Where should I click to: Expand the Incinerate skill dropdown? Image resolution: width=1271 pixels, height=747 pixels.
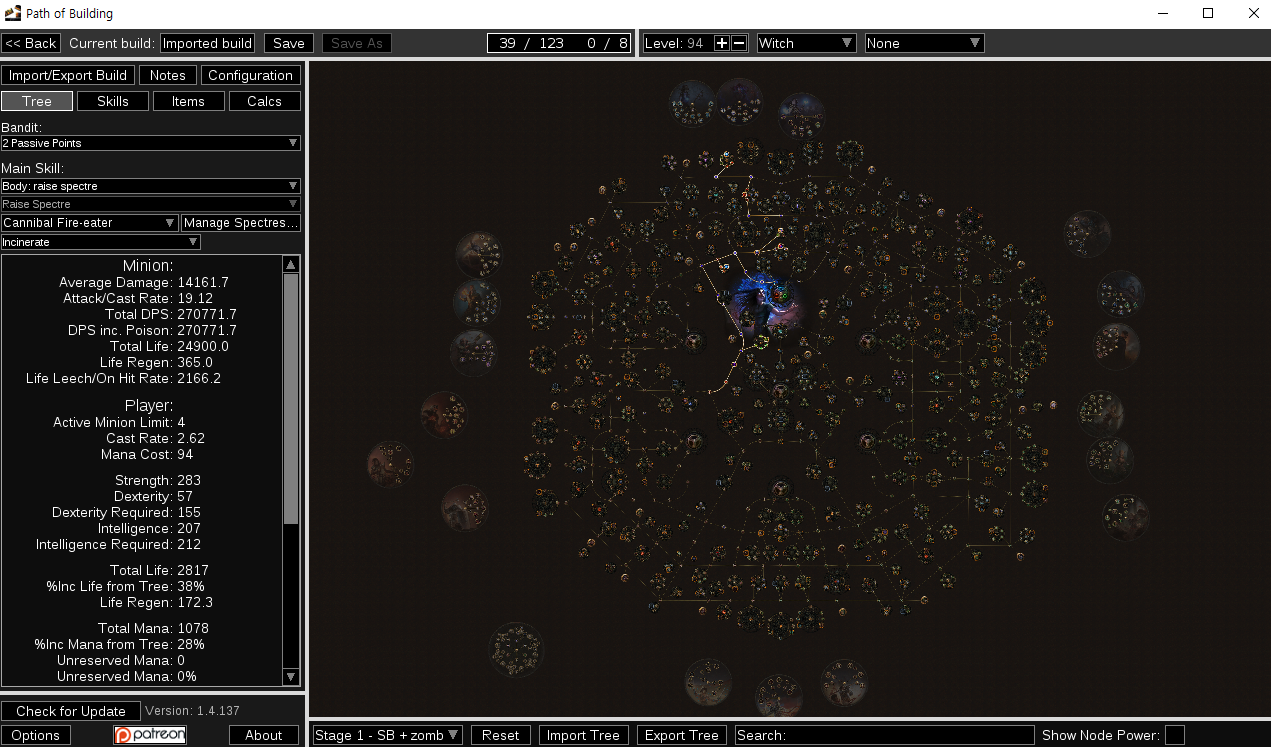tap(100, 242)
